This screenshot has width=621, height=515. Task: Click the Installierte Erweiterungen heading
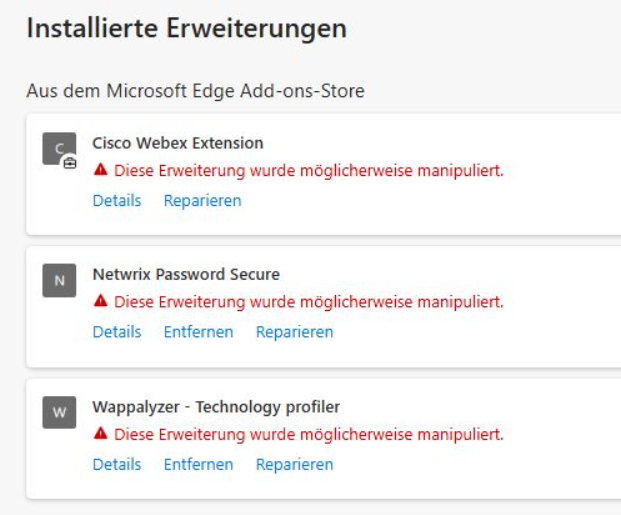pos(186,29)
